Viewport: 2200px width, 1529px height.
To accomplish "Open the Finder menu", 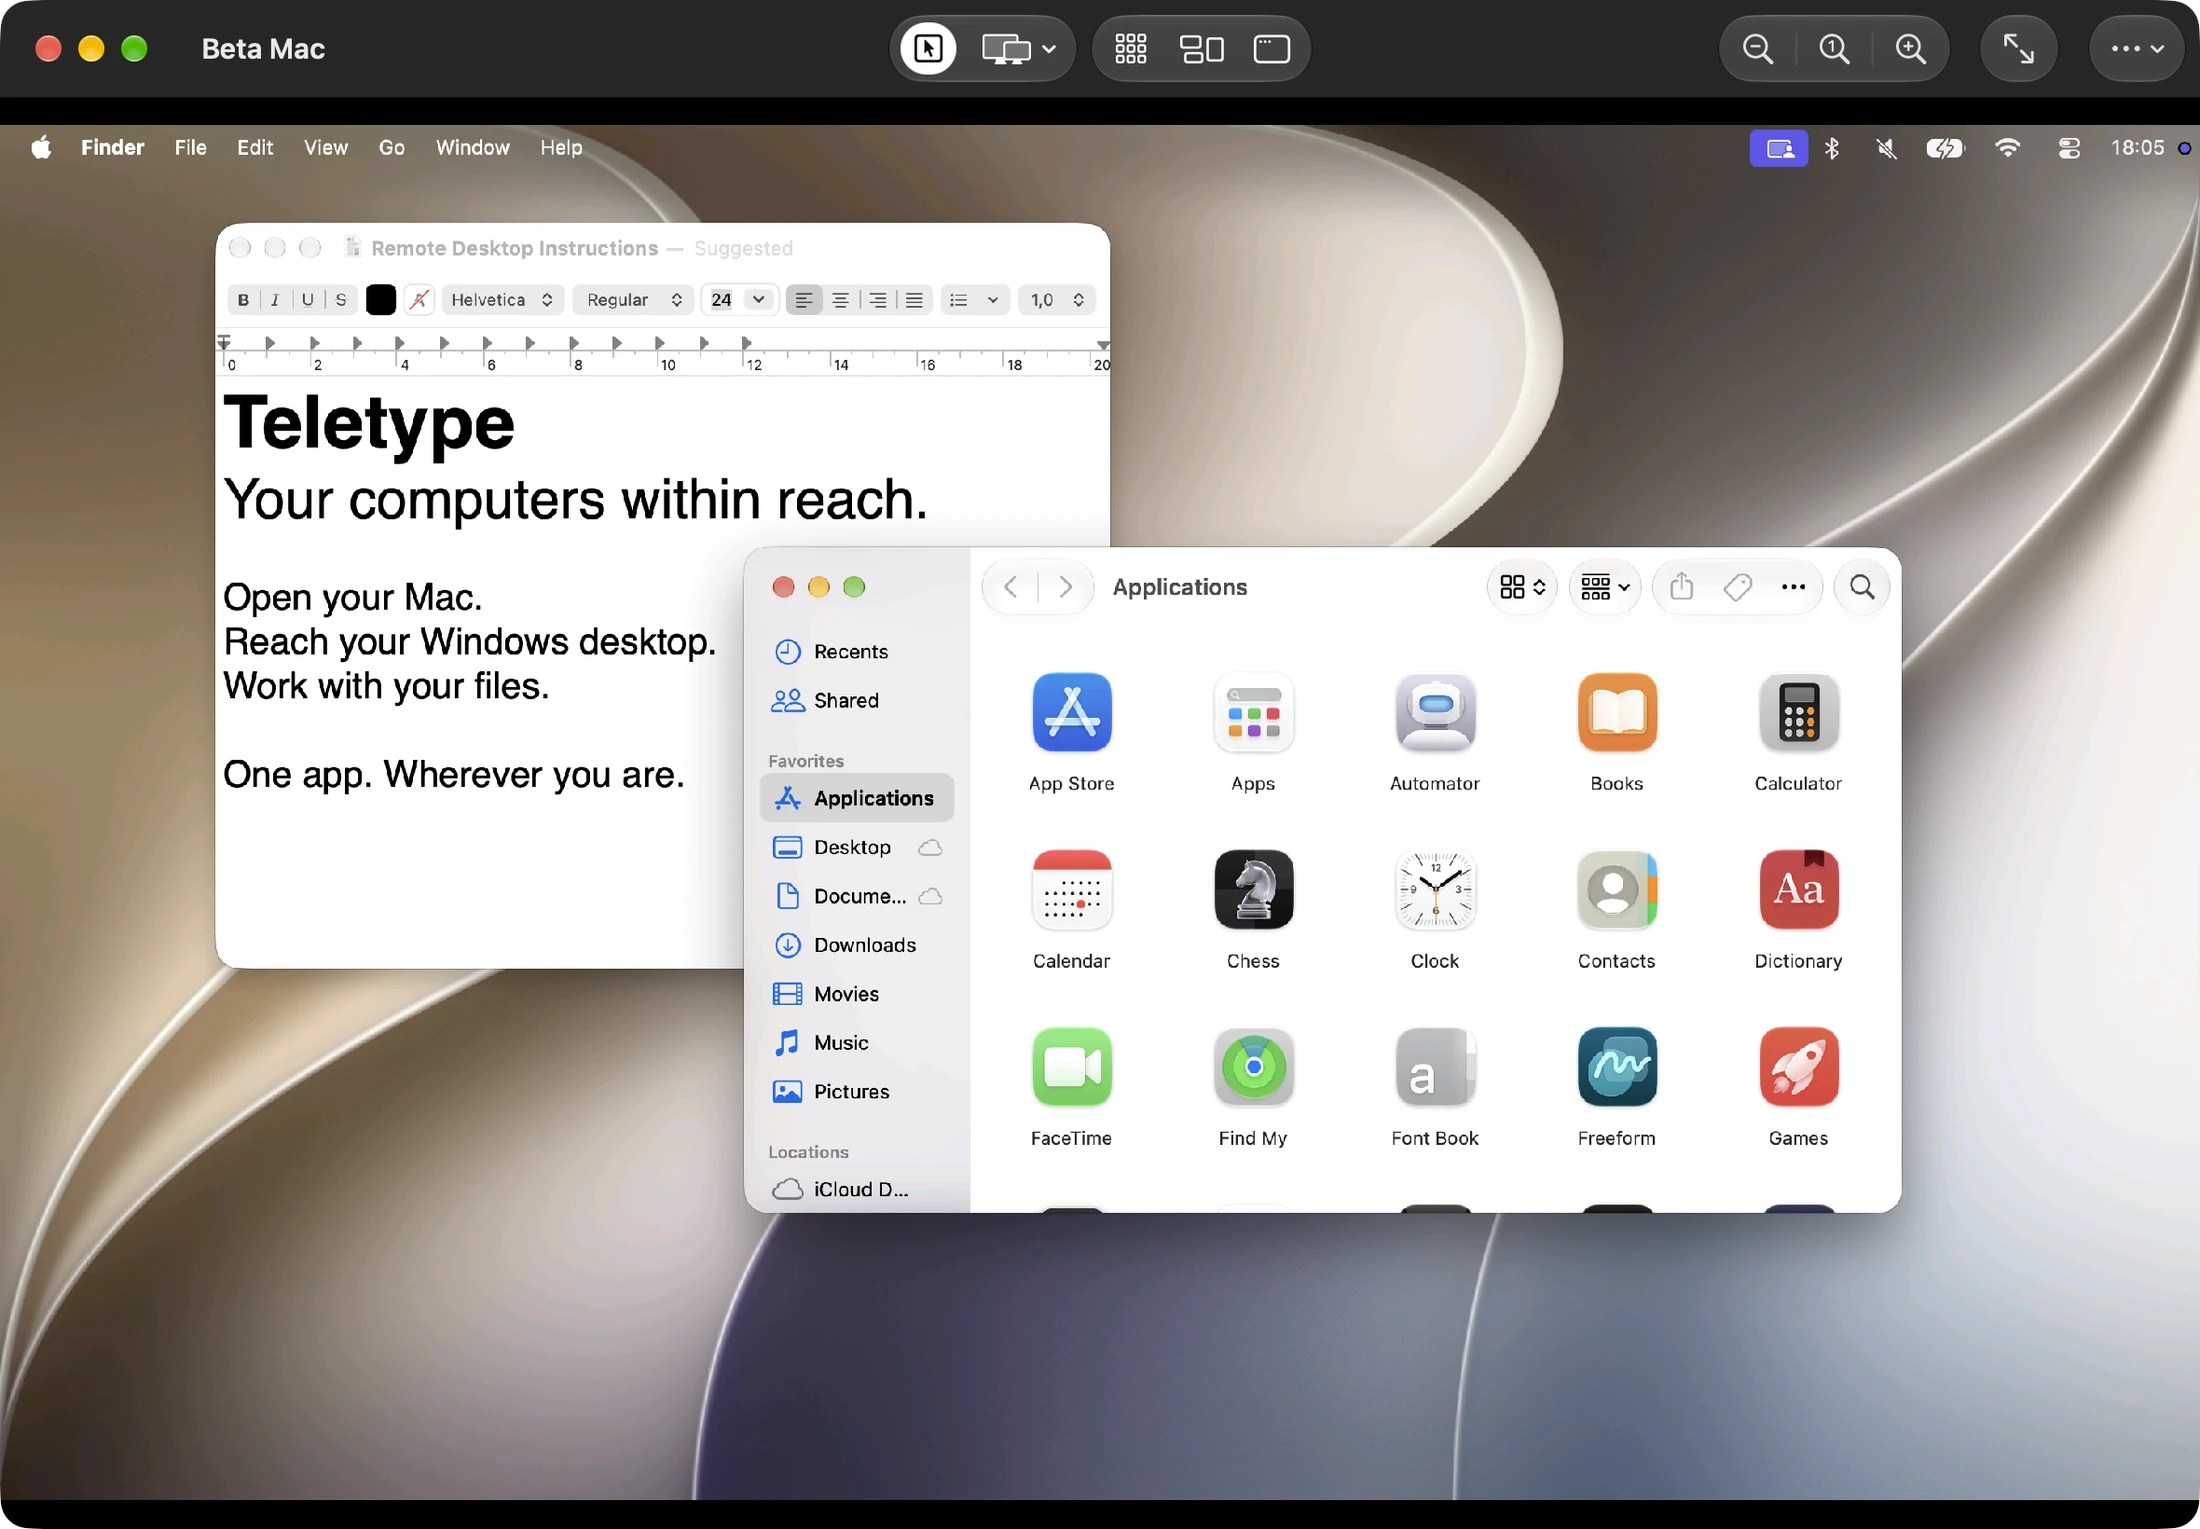I will click(x=112, y=148).
